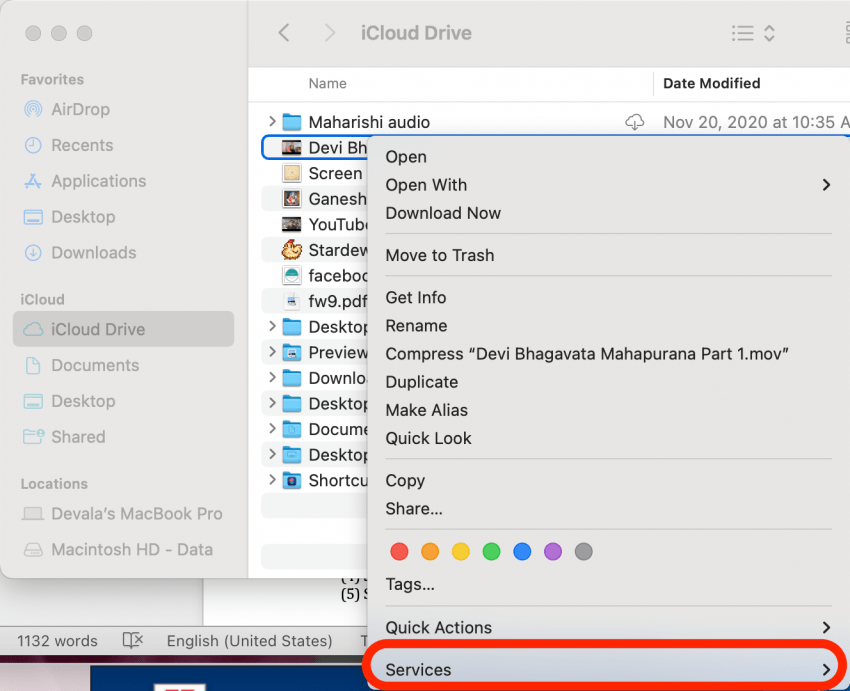Select Recents in the Favorites sidebar
The height and width of the screenshot is (691, 850).
tap(81, 145)
